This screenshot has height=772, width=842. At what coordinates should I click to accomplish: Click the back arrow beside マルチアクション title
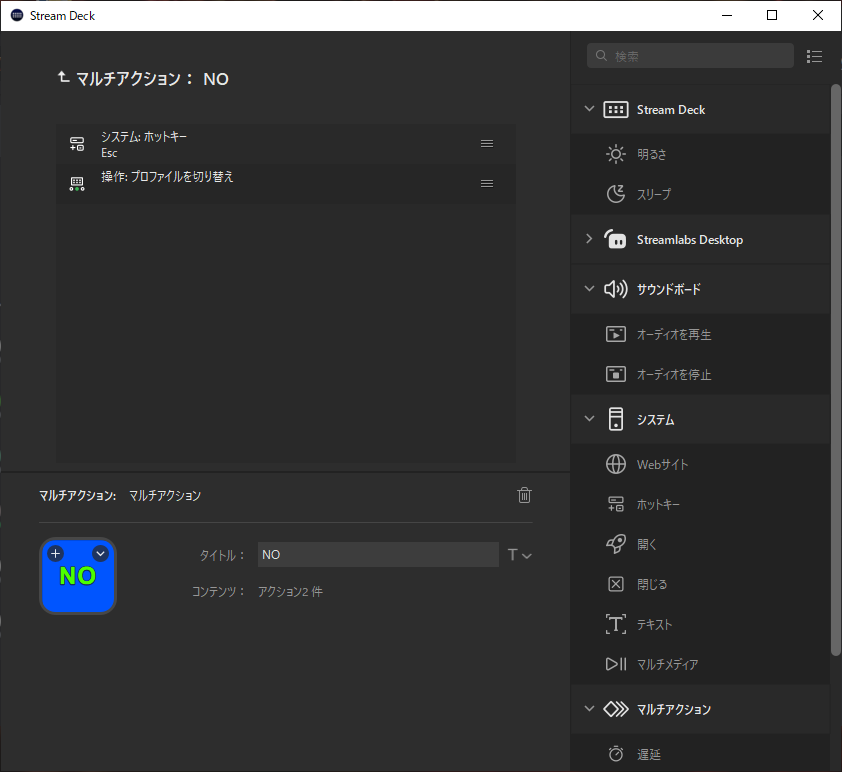pyautogui.click(x=64, y=77)
